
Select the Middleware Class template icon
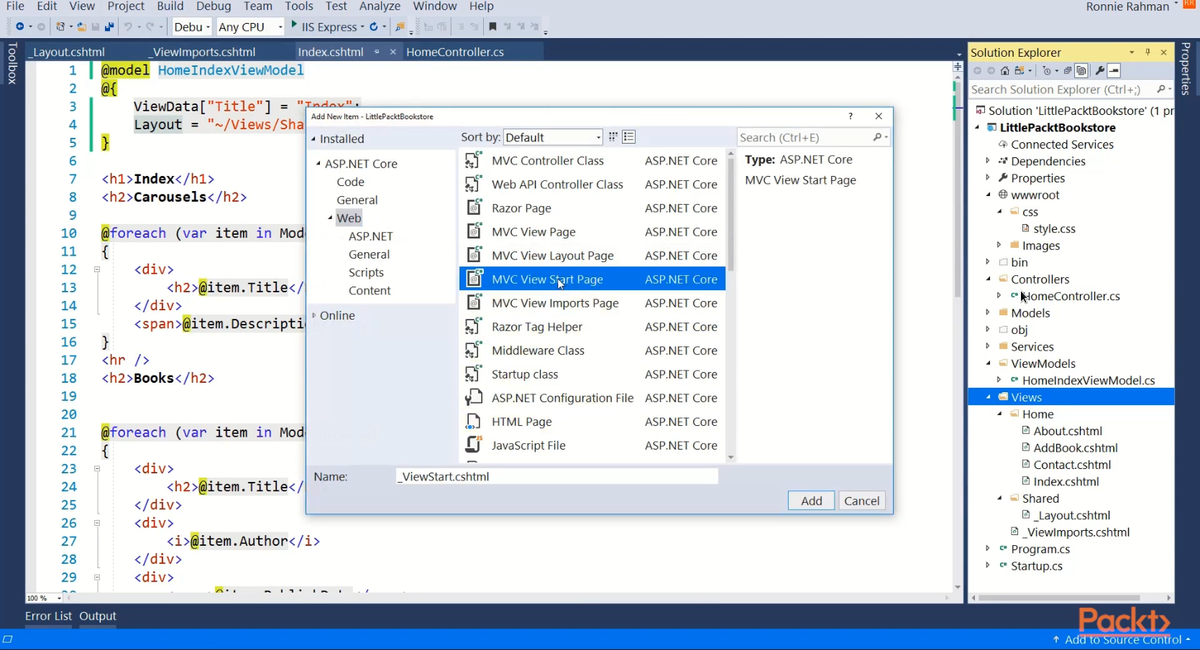tap(474, 350)
